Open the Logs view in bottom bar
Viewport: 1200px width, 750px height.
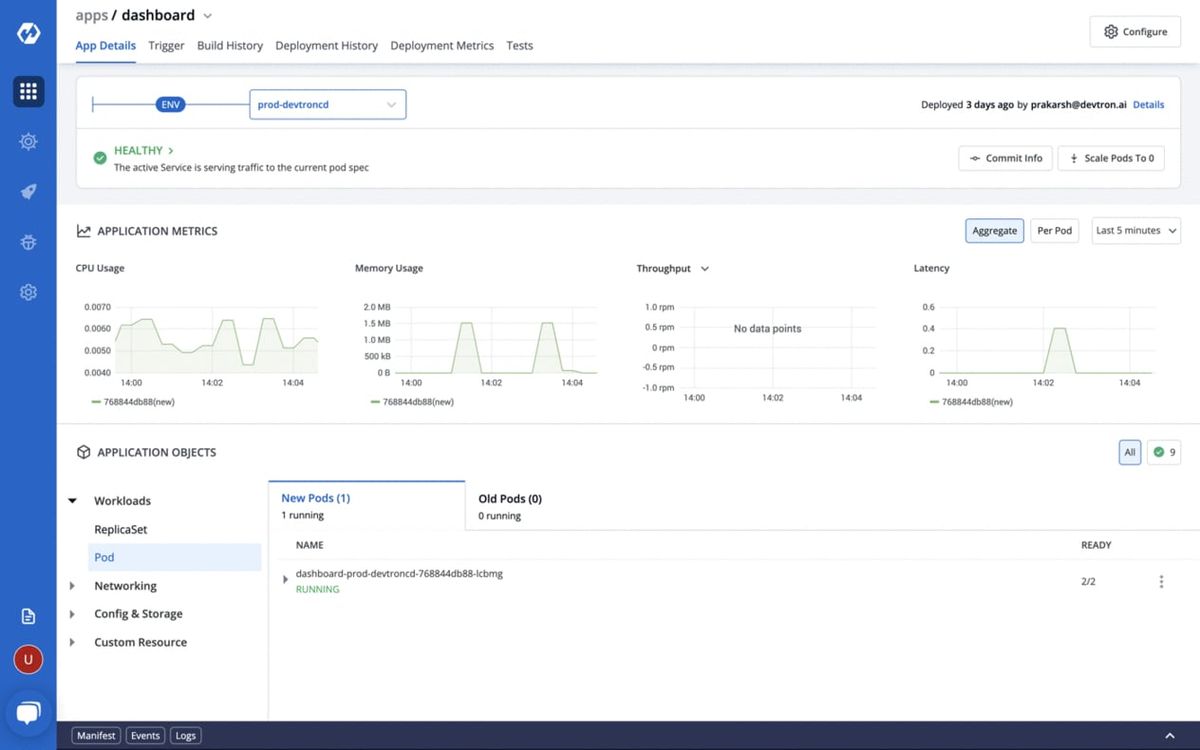click(185, 735)
